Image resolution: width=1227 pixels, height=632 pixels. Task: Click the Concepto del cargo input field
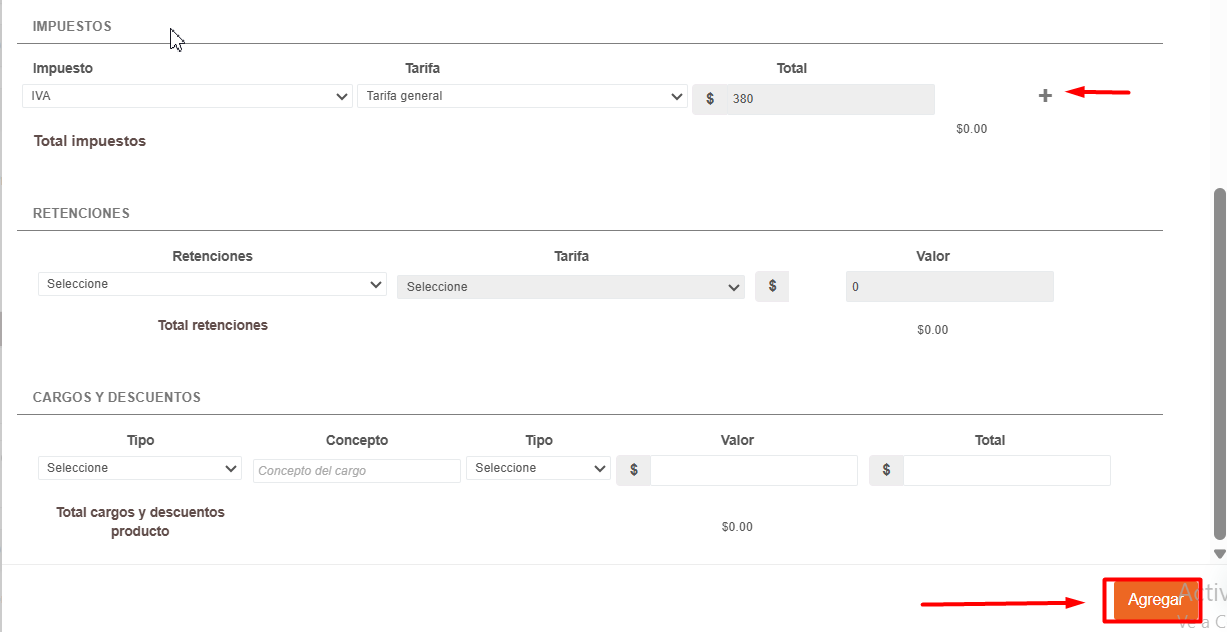[357, 471]
